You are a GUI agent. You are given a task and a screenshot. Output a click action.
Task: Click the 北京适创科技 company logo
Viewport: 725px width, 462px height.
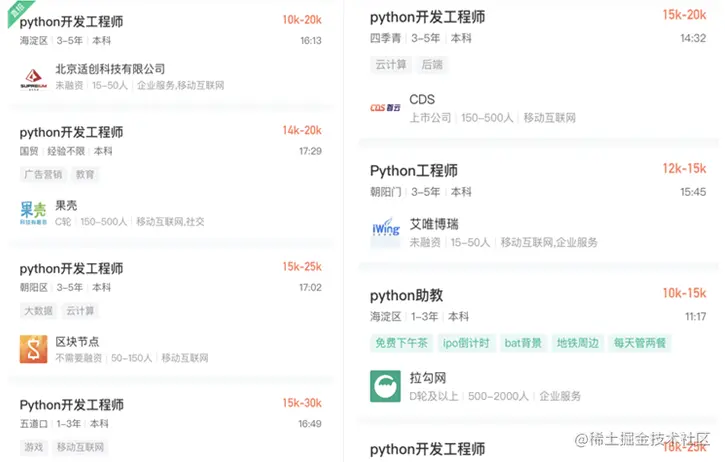[34, 78]
